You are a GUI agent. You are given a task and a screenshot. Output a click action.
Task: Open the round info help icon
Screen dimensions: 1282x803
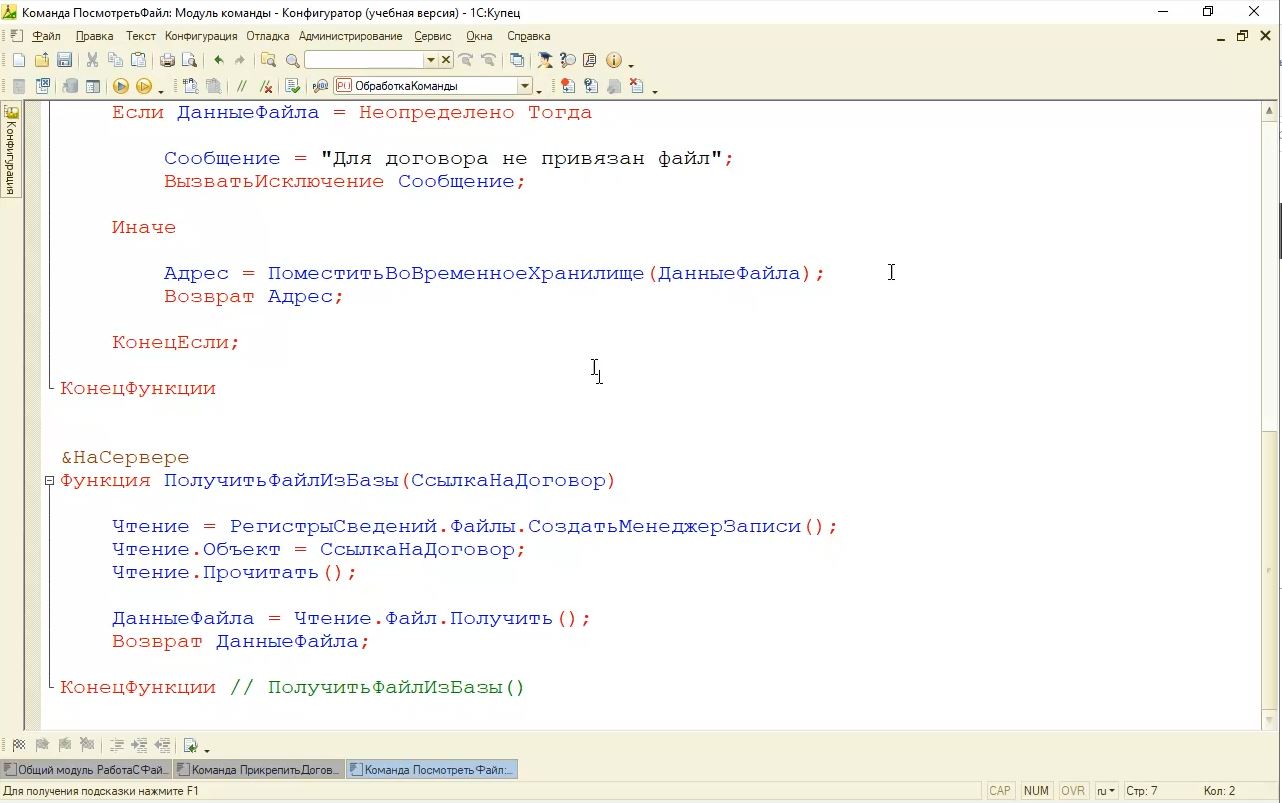tap(613, 61)
